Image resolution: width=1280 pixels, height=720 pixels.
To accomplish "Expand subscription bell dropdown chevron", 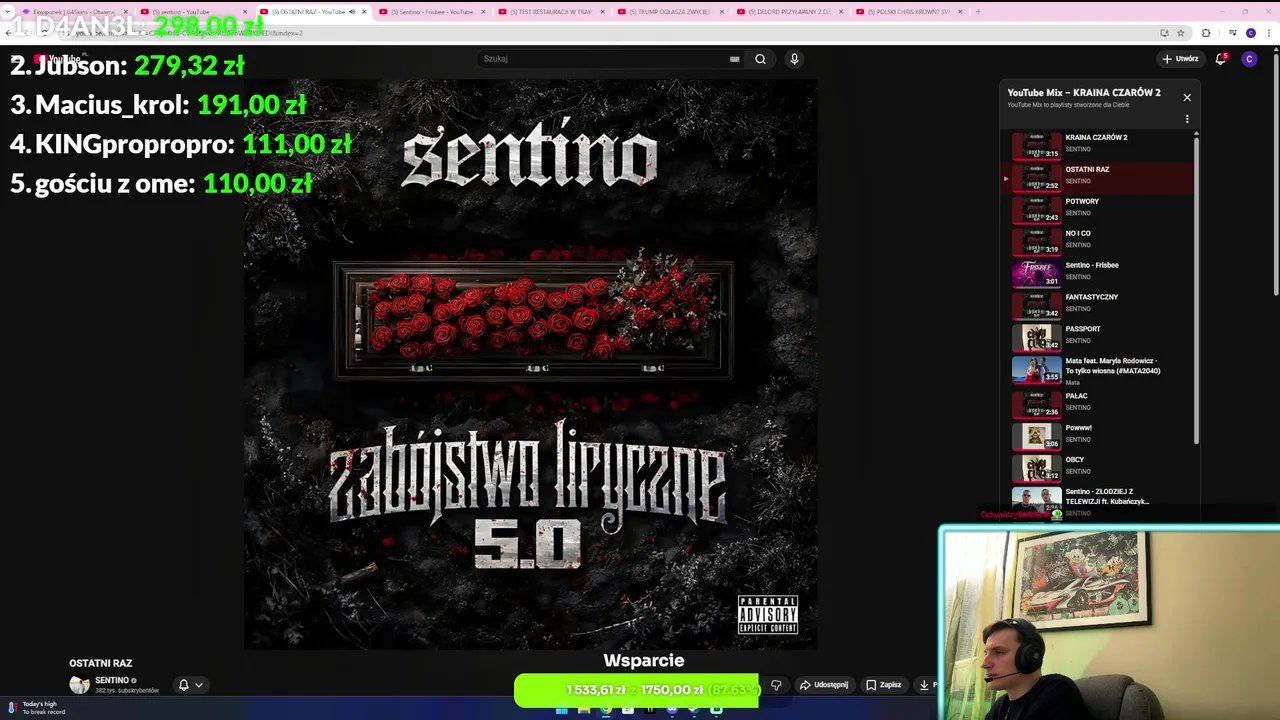I will coord(199,685).
